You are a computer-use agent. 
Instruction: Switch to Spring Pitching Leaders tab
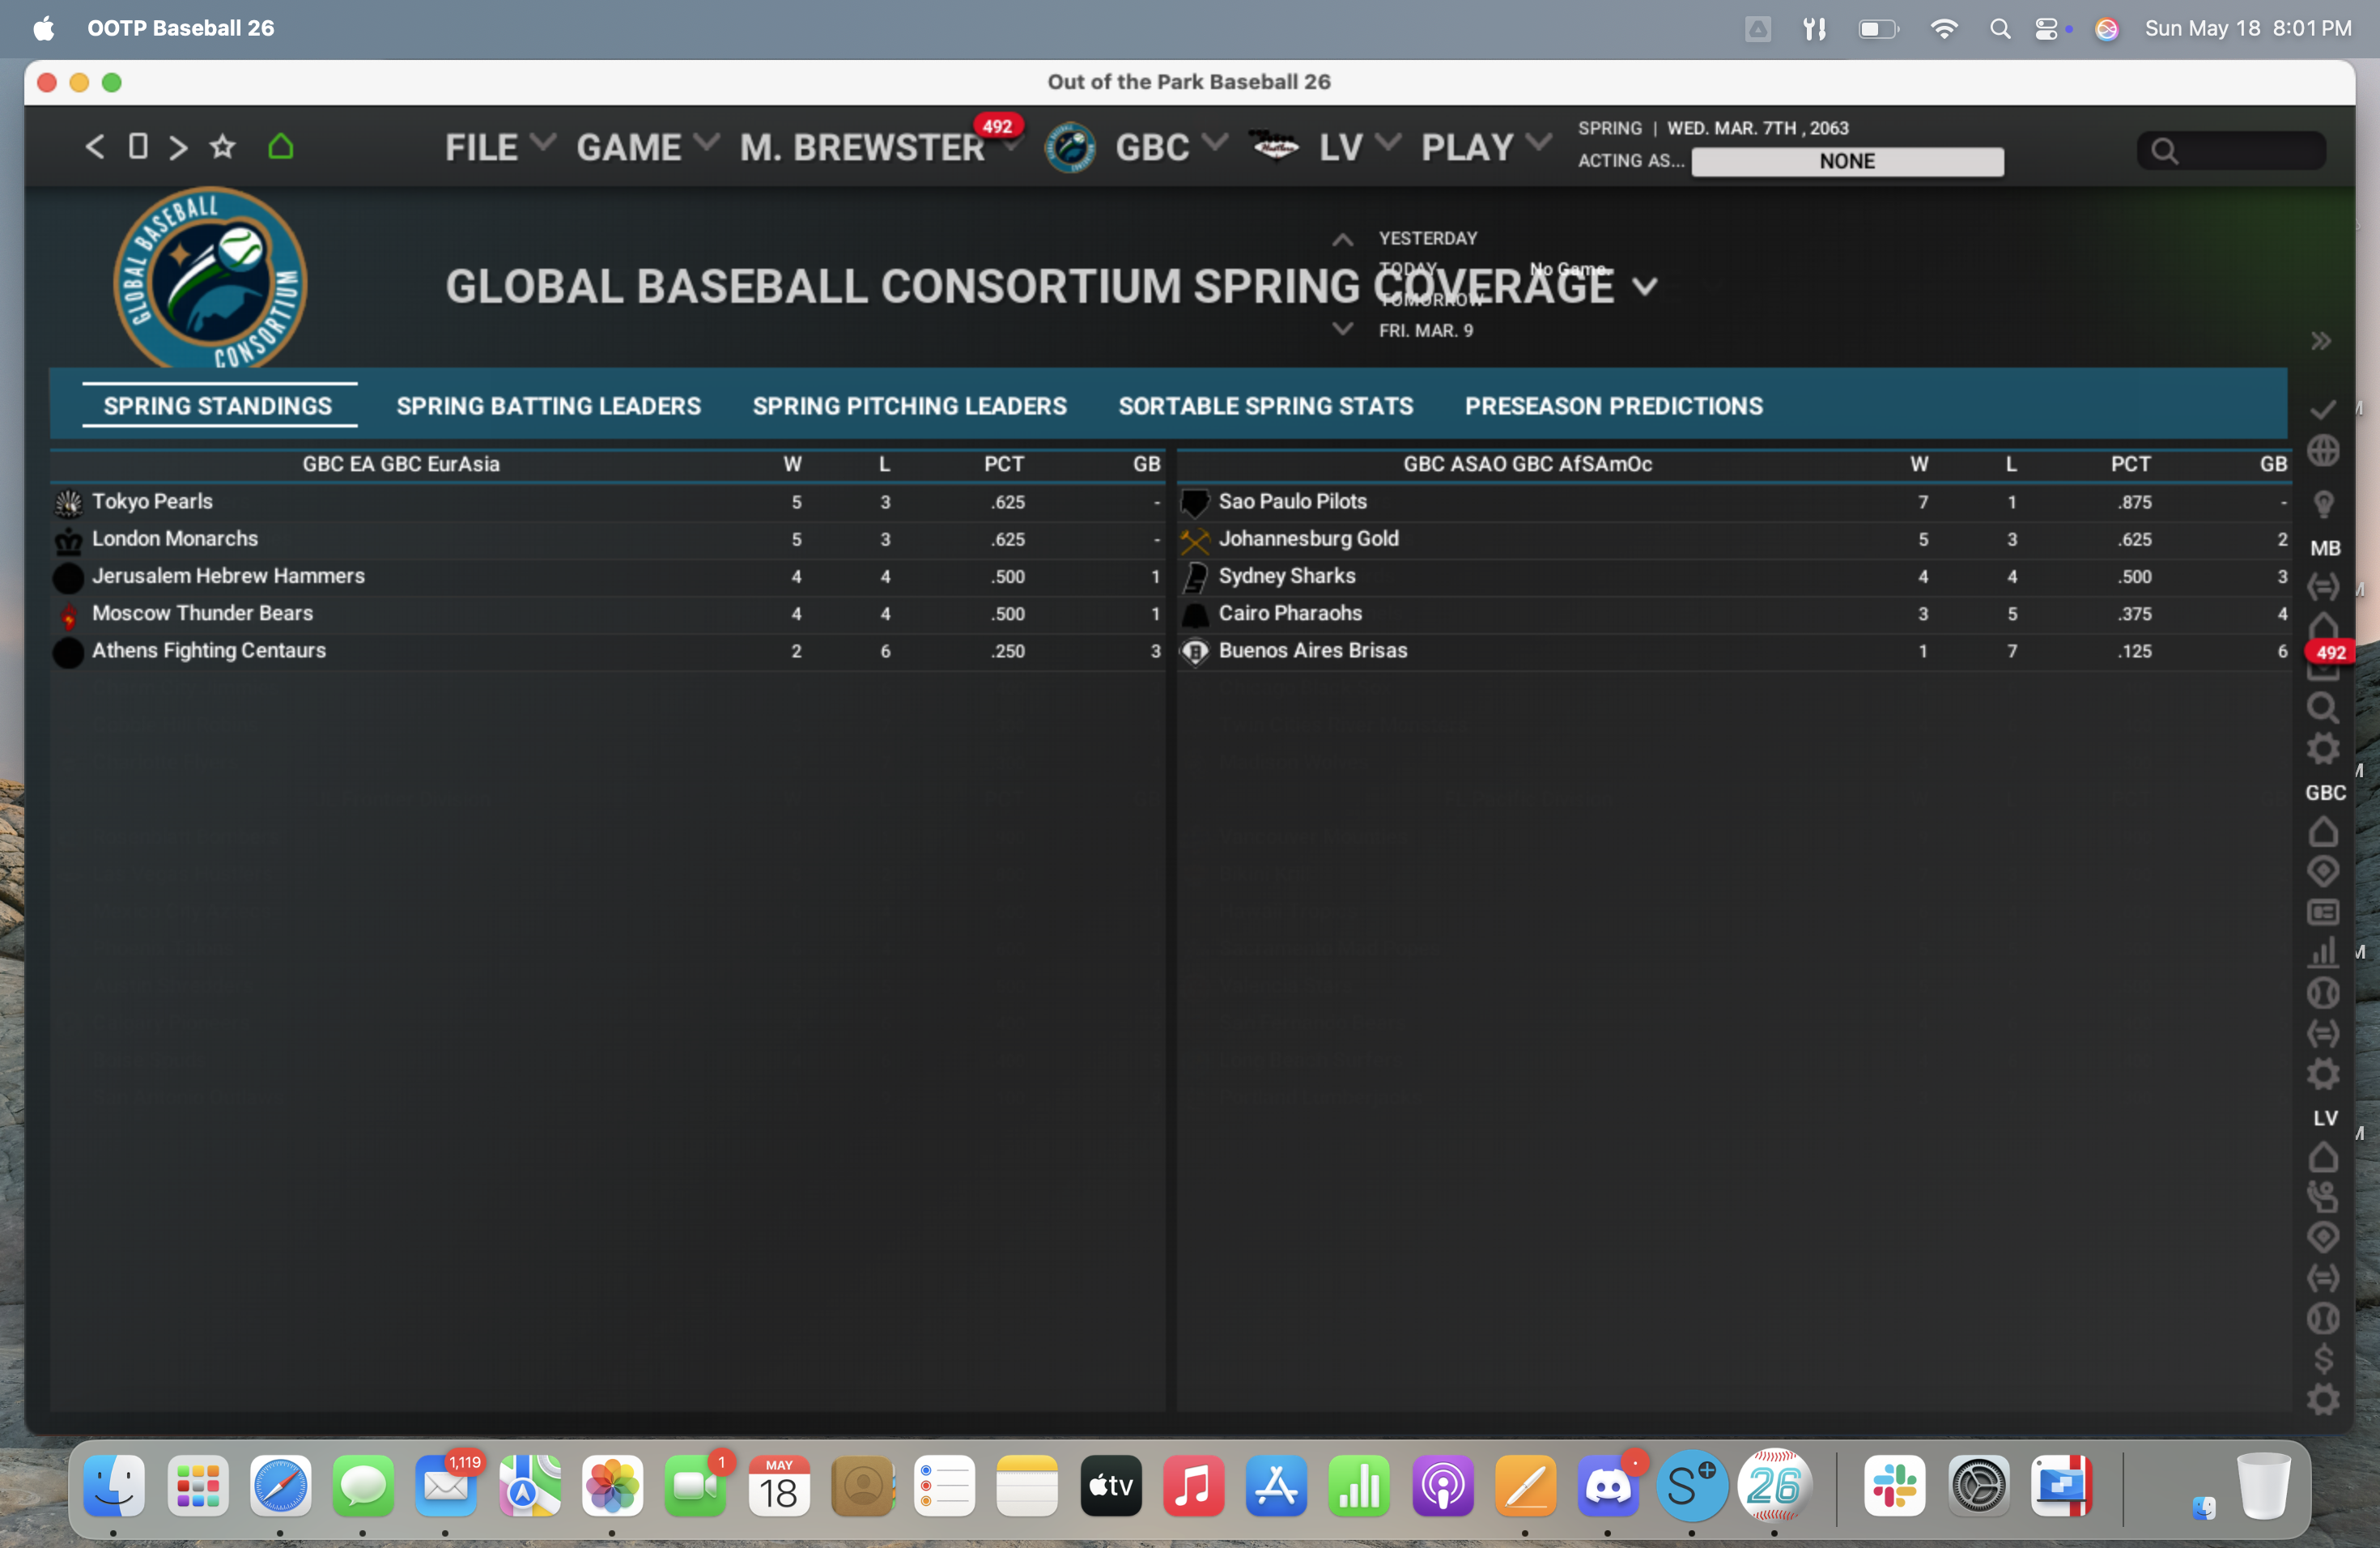910,406
